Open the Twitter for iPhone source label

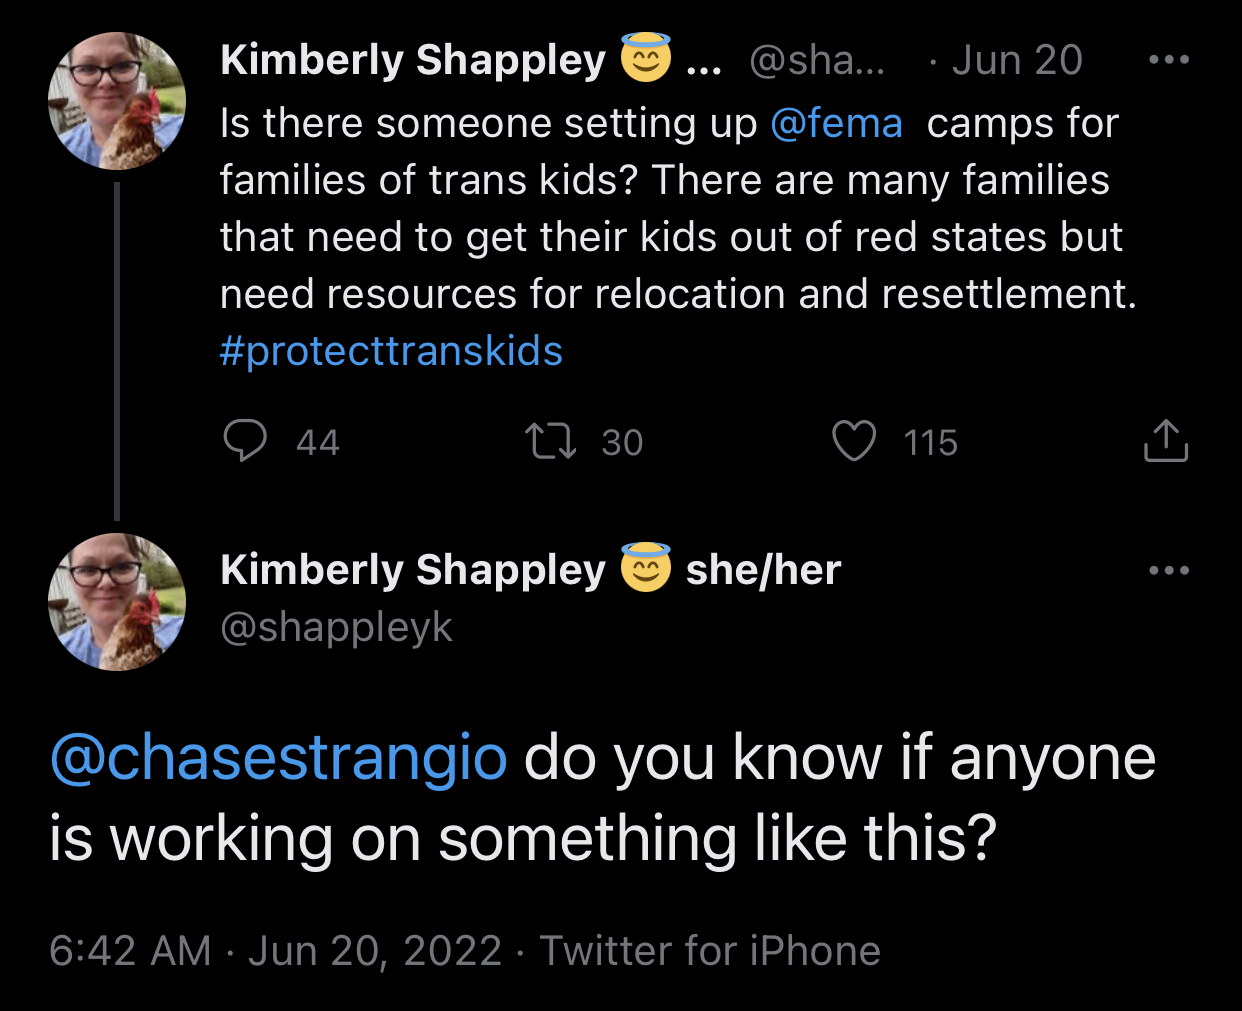tap(710, 950)
